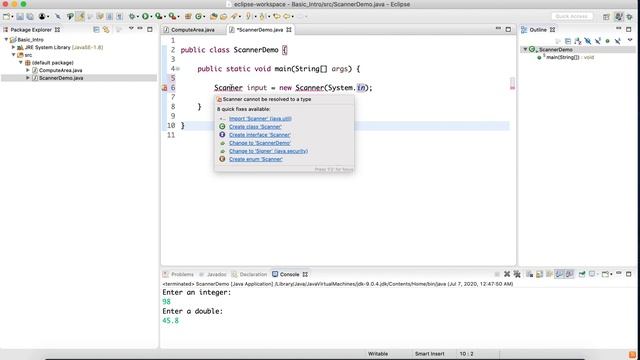The width and height of the screenshot is (640, 360).
Task: Click the External Tools run icon
Action: pyautogui.click(x=173, y=16)
